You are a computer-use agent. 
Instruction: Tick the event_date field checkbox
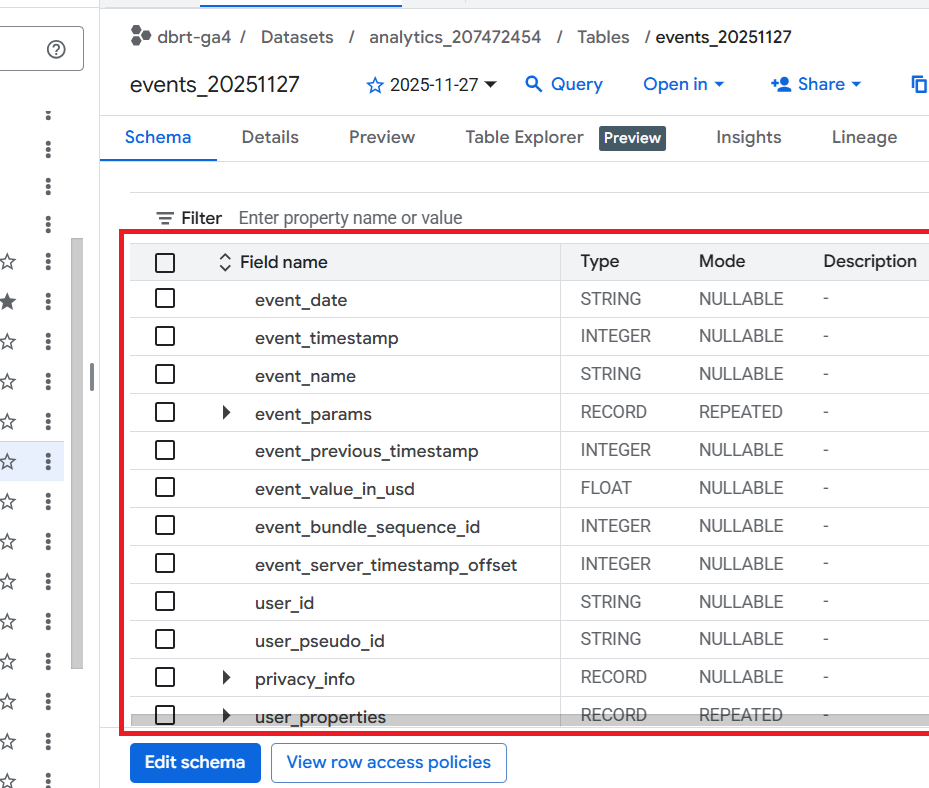(165, 298)
